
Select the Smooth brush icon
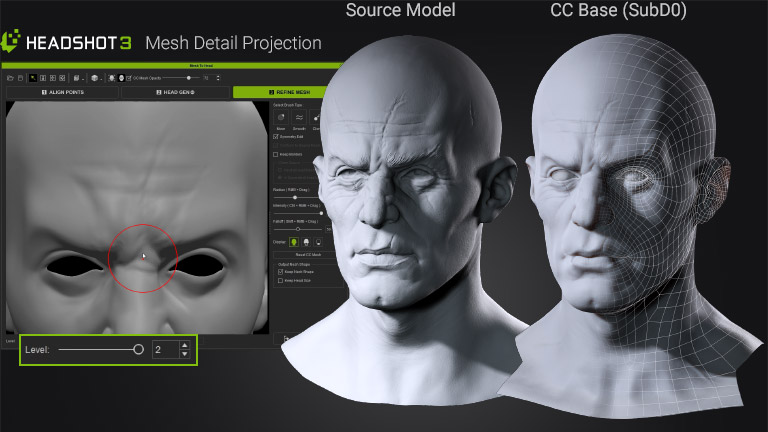coord(299,118)
